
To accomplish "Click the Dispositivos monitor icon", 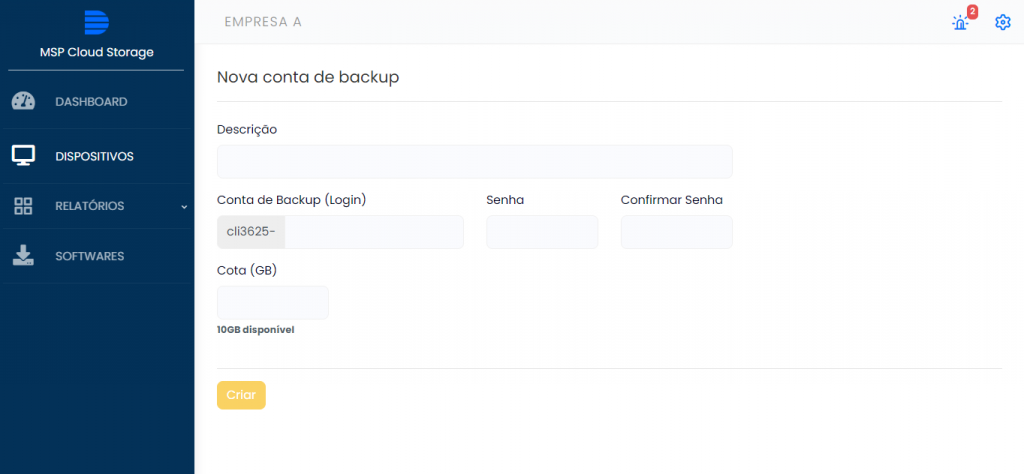I will point(23,156).
